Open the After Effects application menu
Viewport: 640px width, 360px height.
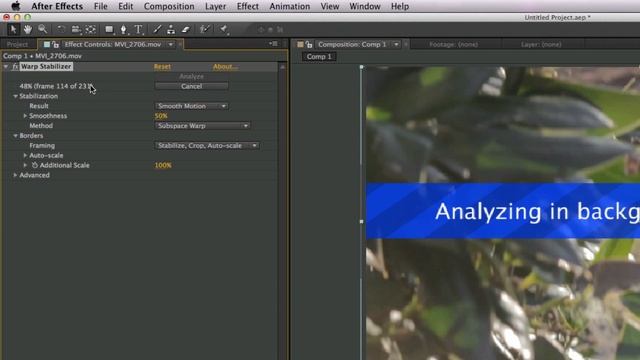pos(57,6)
